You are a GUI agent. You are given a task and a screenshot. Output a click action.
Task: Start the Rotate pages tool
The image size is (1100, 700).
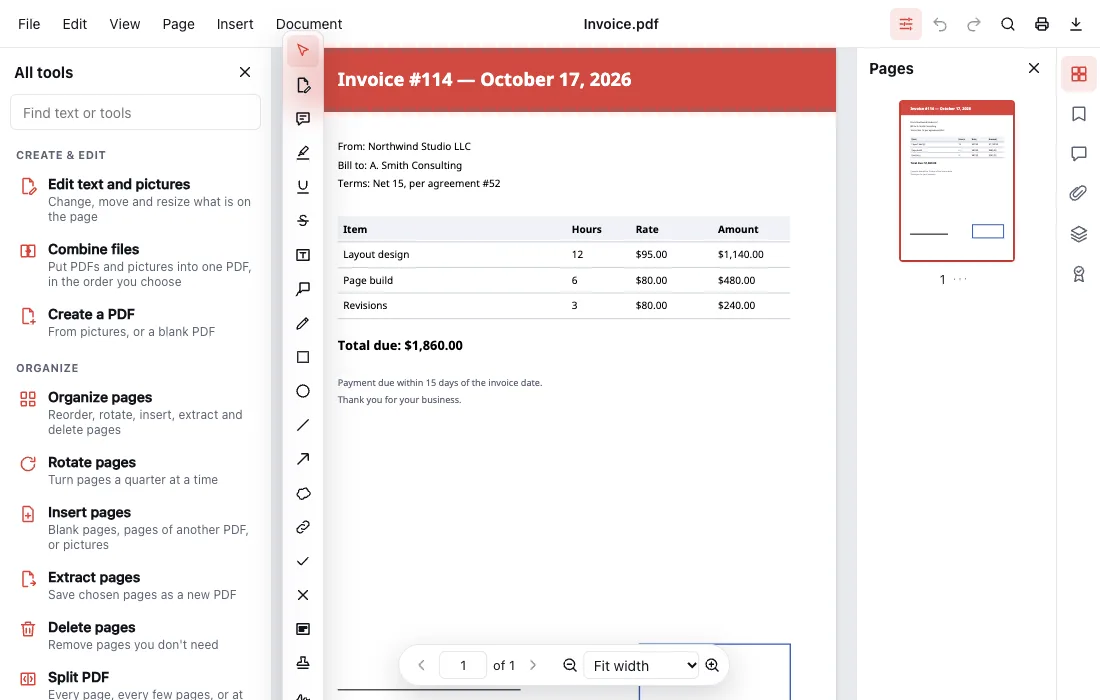tap(135, 471)
